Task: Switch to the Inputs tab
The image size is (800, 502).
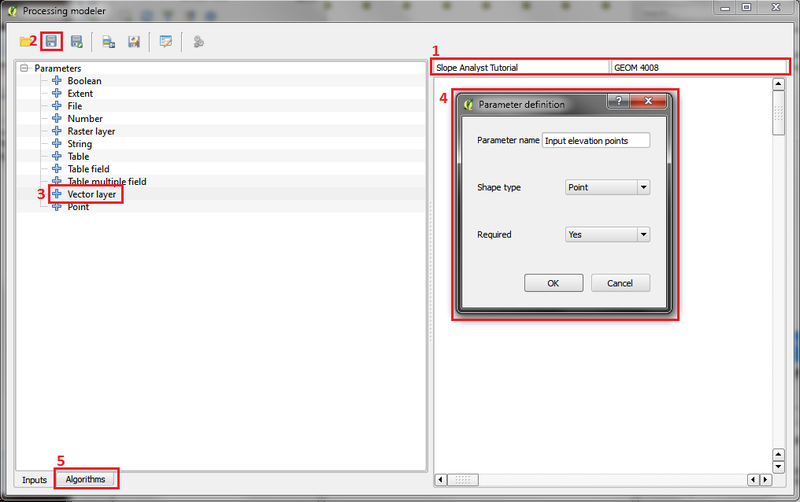Action: click(34, 480)
